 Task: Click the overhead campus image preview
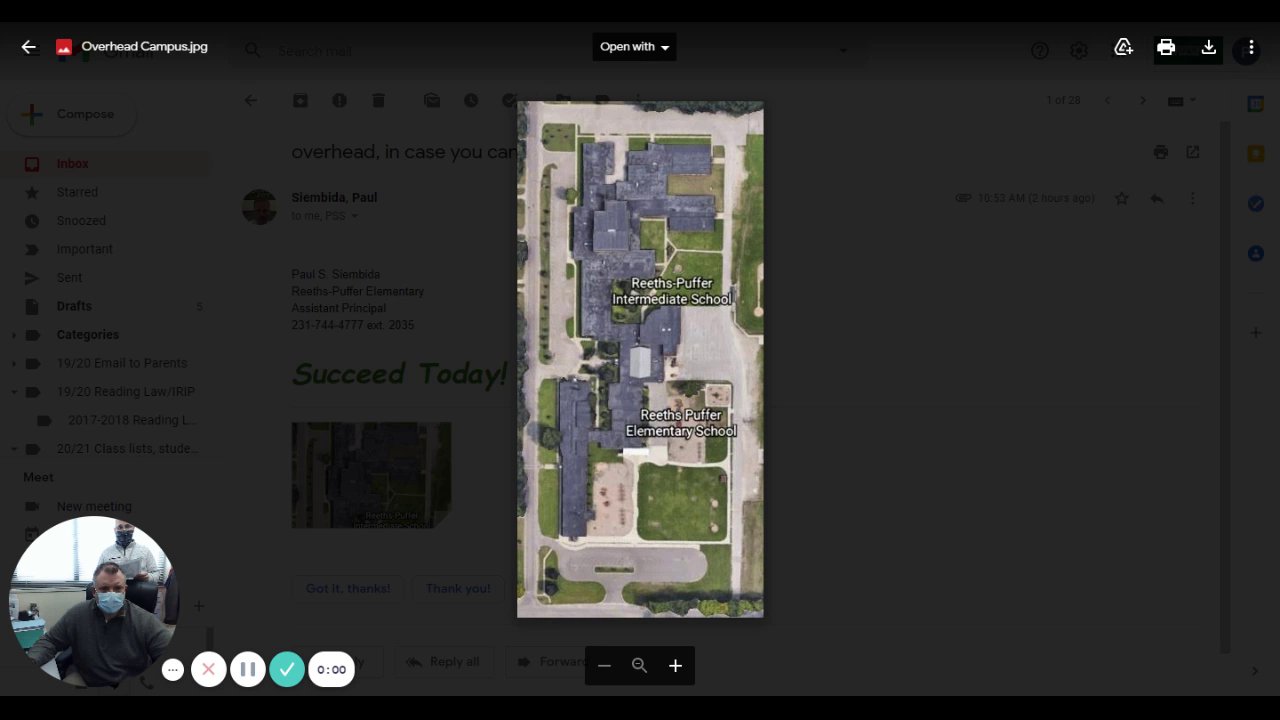(640, 359)
